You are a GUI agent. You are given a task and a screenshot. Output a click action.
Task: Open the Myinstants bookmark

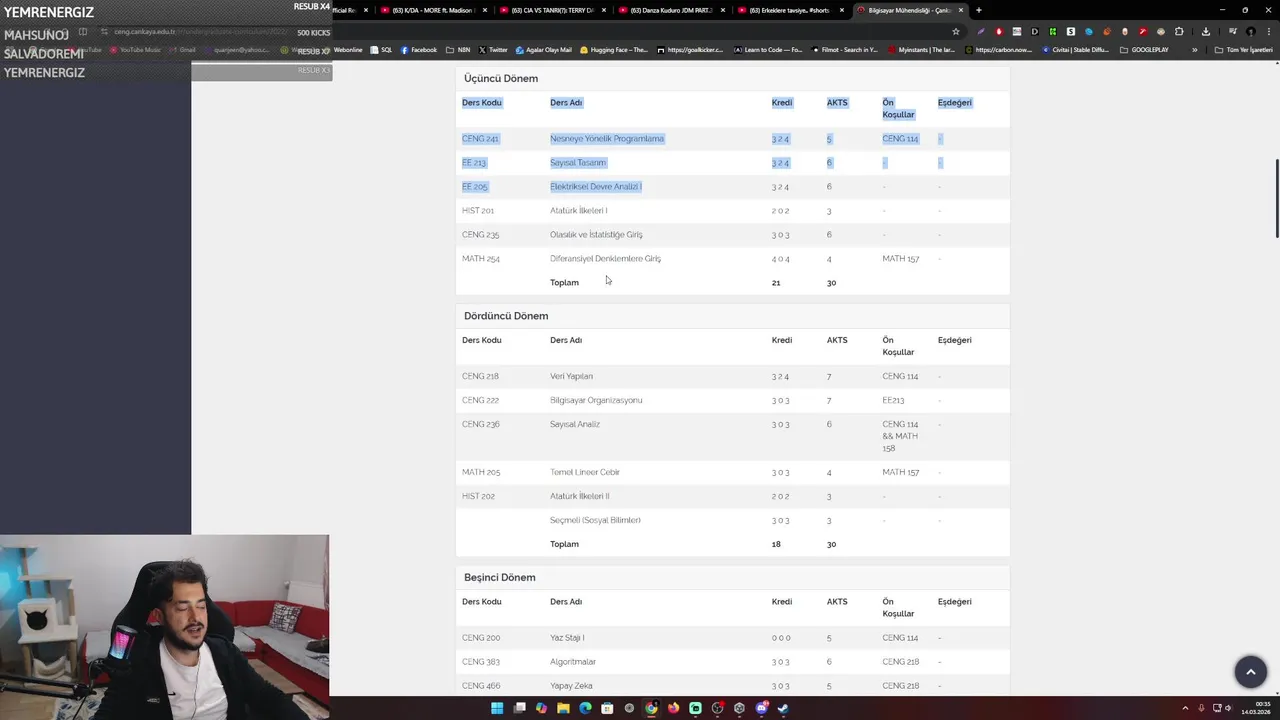click(920, 50)
